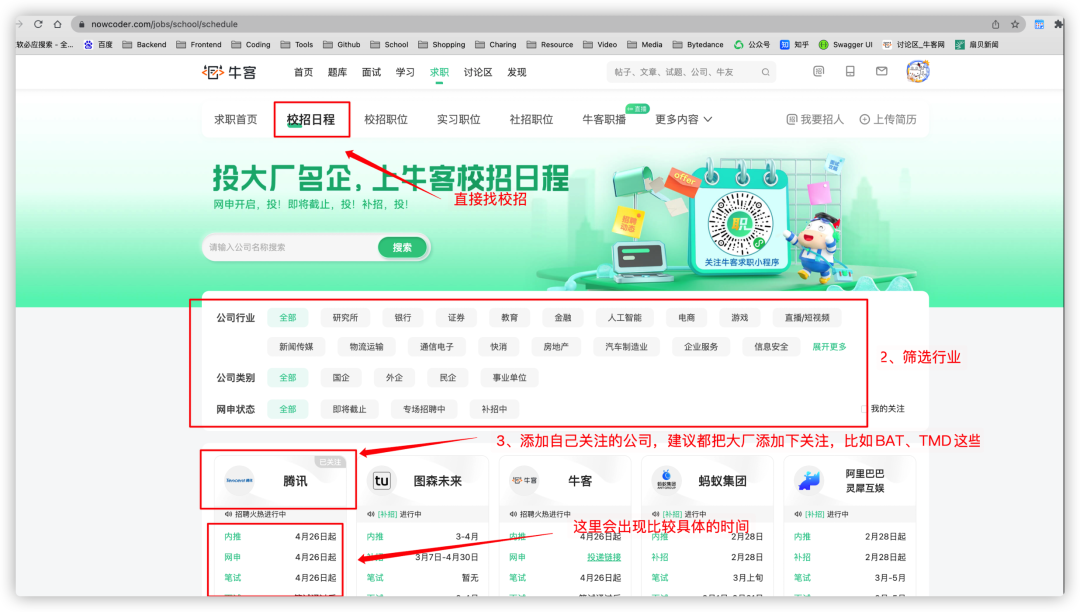Screen dimensions: 1080x612
Task: Open the Frontend bookmark folder
Action: [x=199, y=45]
